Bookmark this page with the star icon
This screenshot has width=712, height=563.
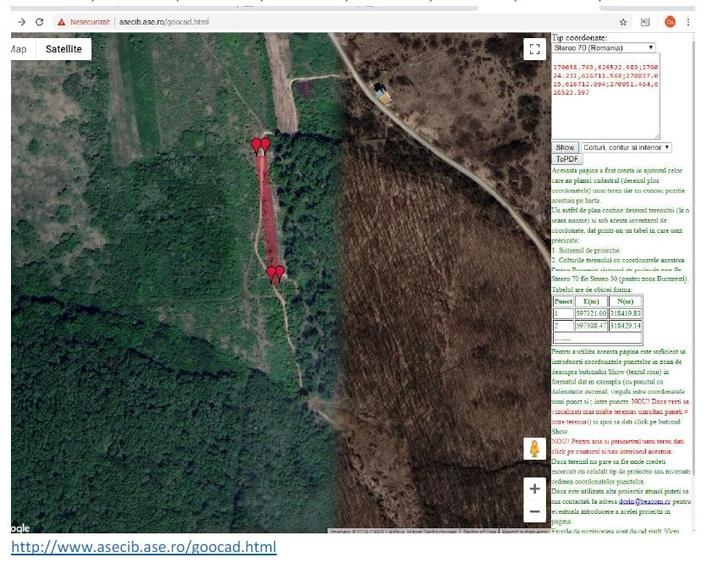tap(623, 22)
